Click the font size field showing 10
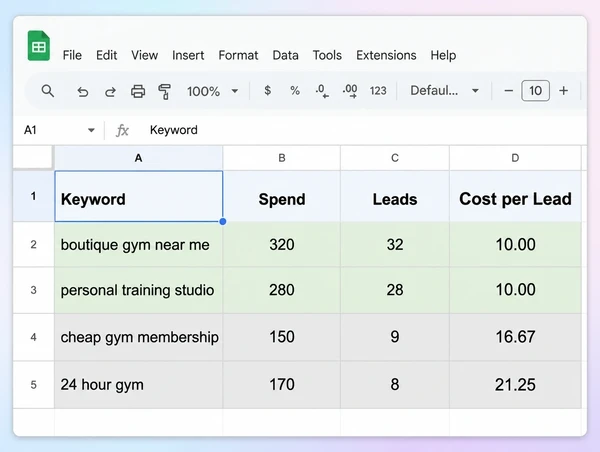This screenshot has width=600, height=452. pyautogui.click(x=535, y=91)
